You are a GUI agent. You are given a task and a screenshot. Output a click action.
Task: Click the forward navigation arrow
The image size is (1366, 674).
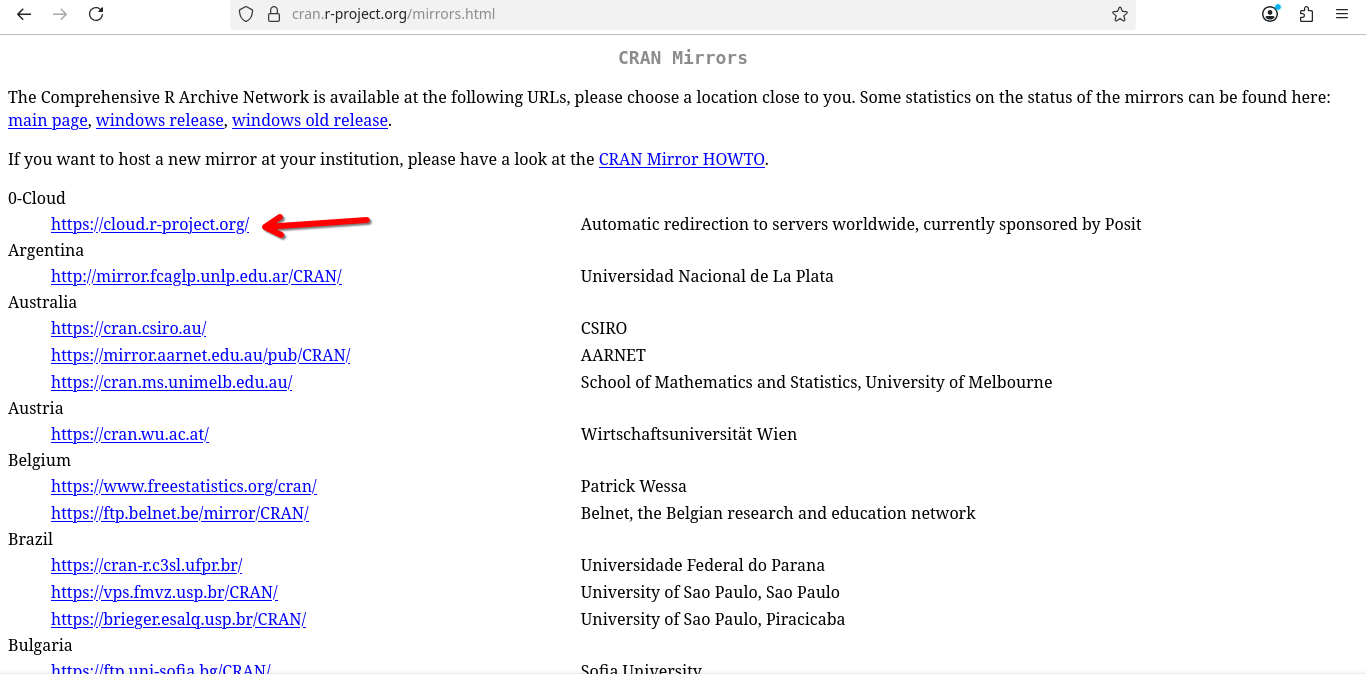pos(60,14)
